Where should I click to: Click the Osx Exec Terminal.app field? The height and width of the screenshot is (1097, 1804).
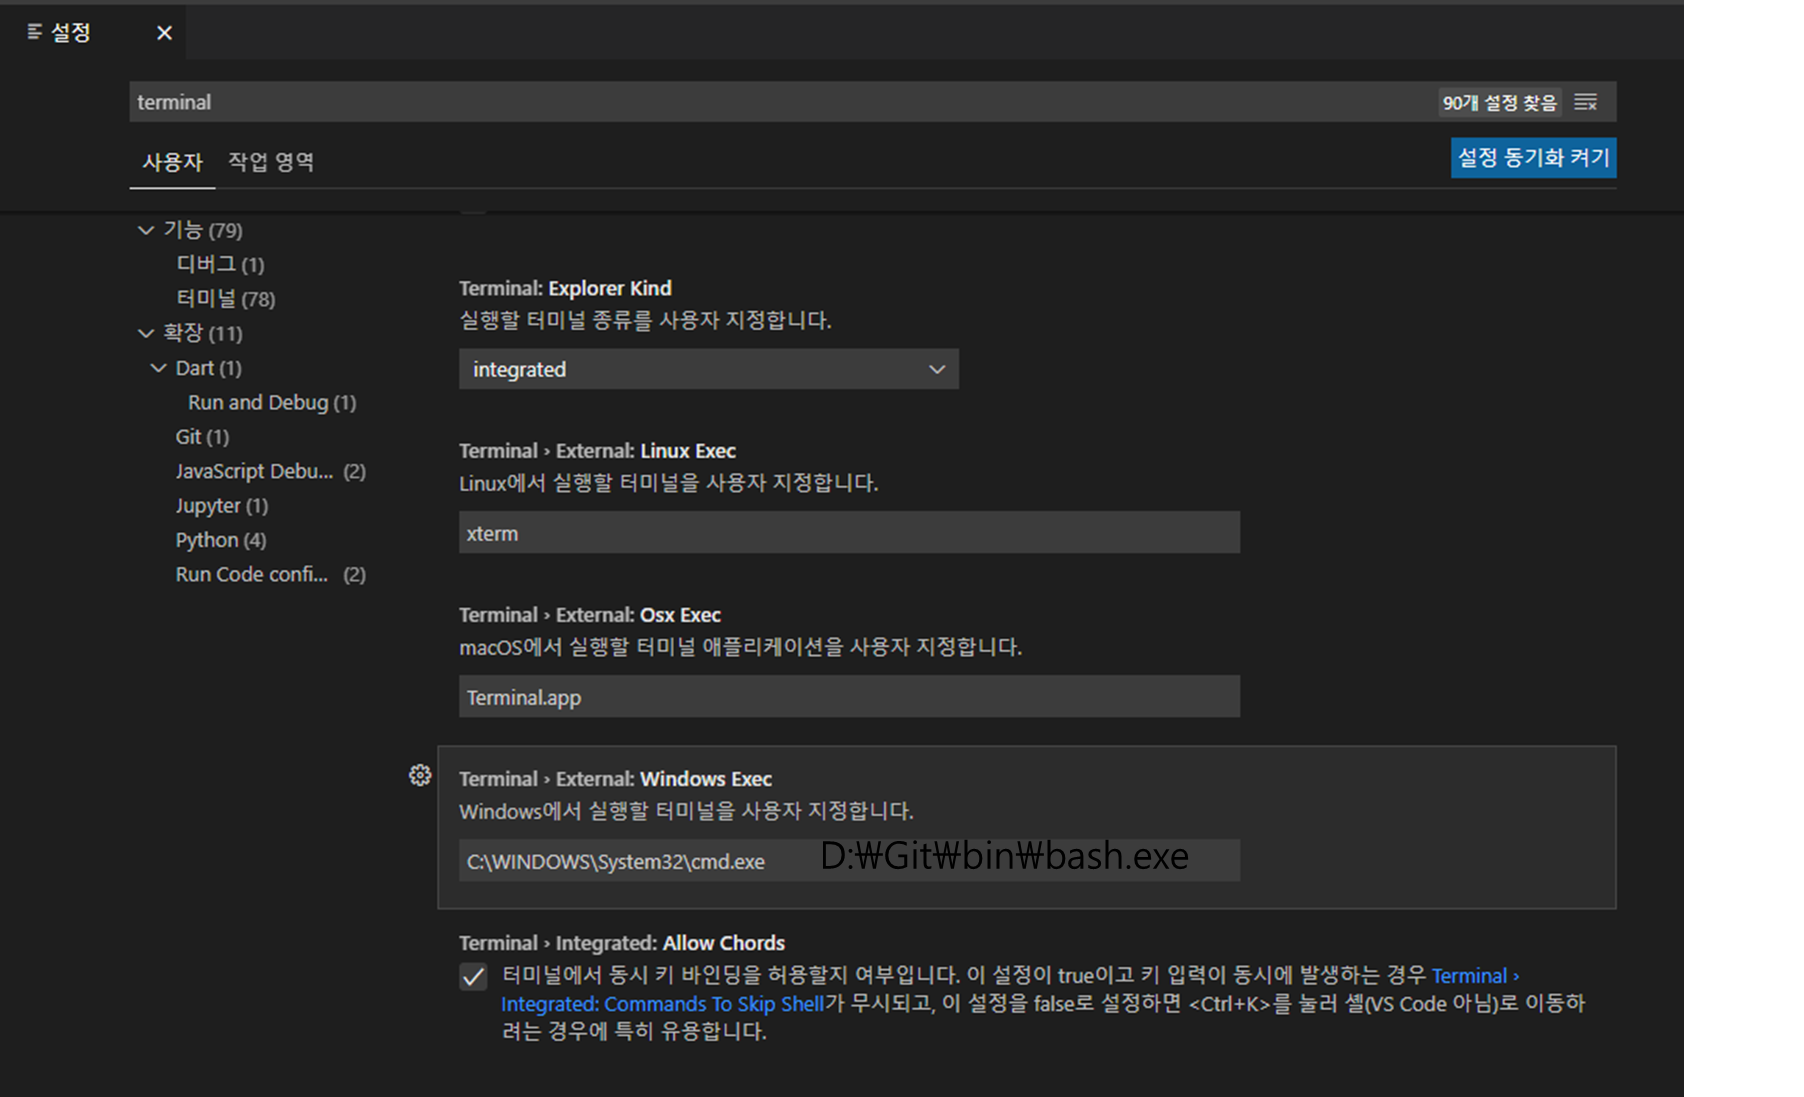(x=849, y=697)
